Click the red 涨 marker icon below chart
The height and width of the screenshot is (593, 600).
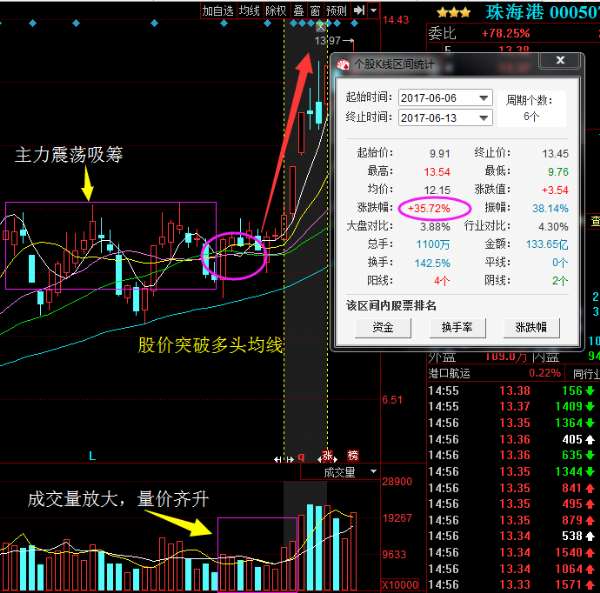pyautogui.click(x=326, y=457)
